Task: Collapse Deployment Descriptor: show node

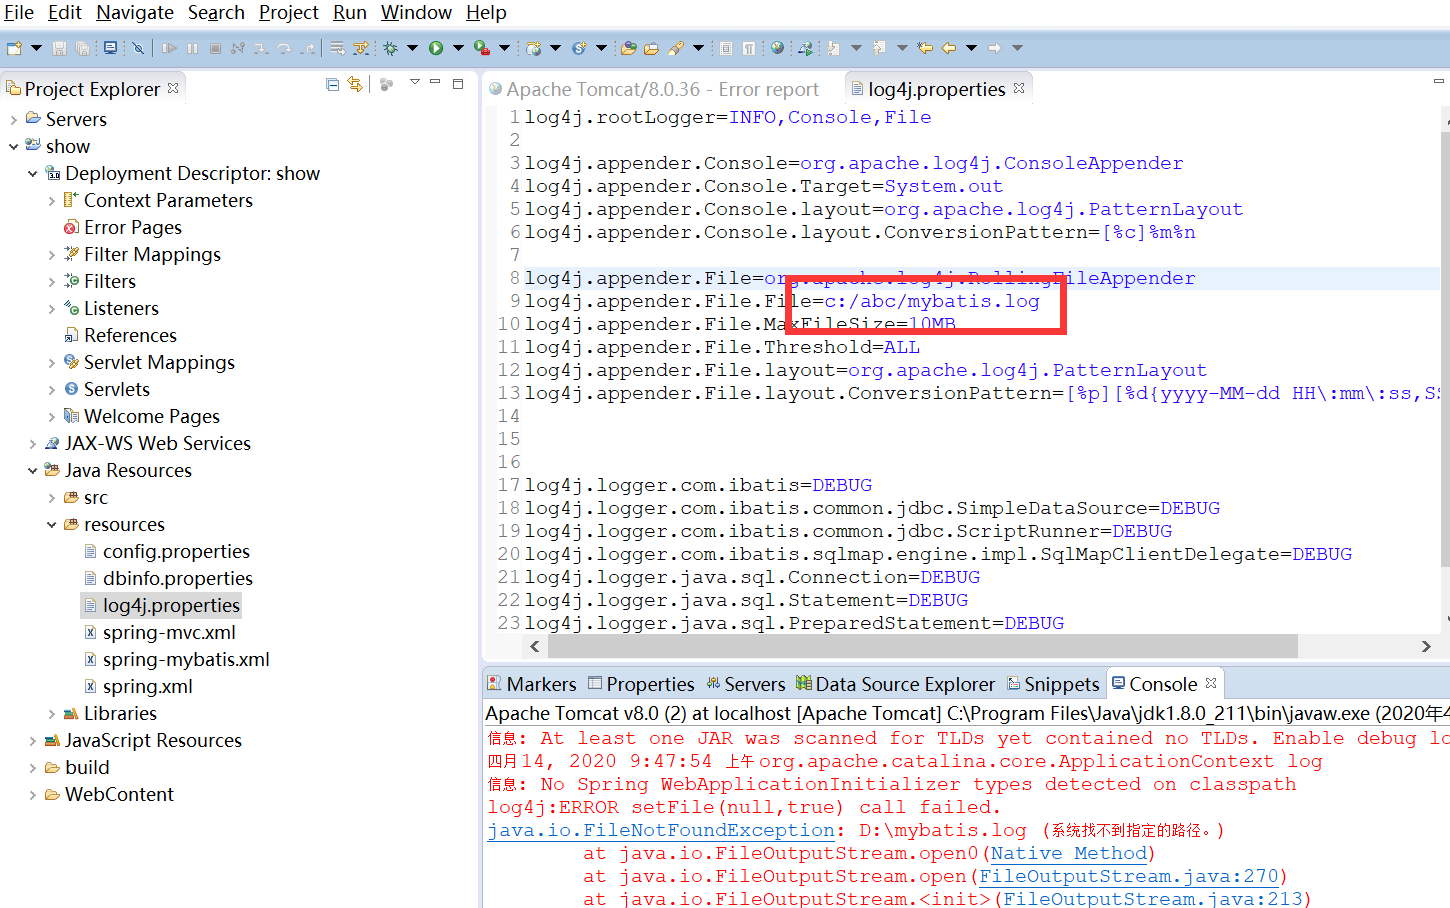Action: 32,173
